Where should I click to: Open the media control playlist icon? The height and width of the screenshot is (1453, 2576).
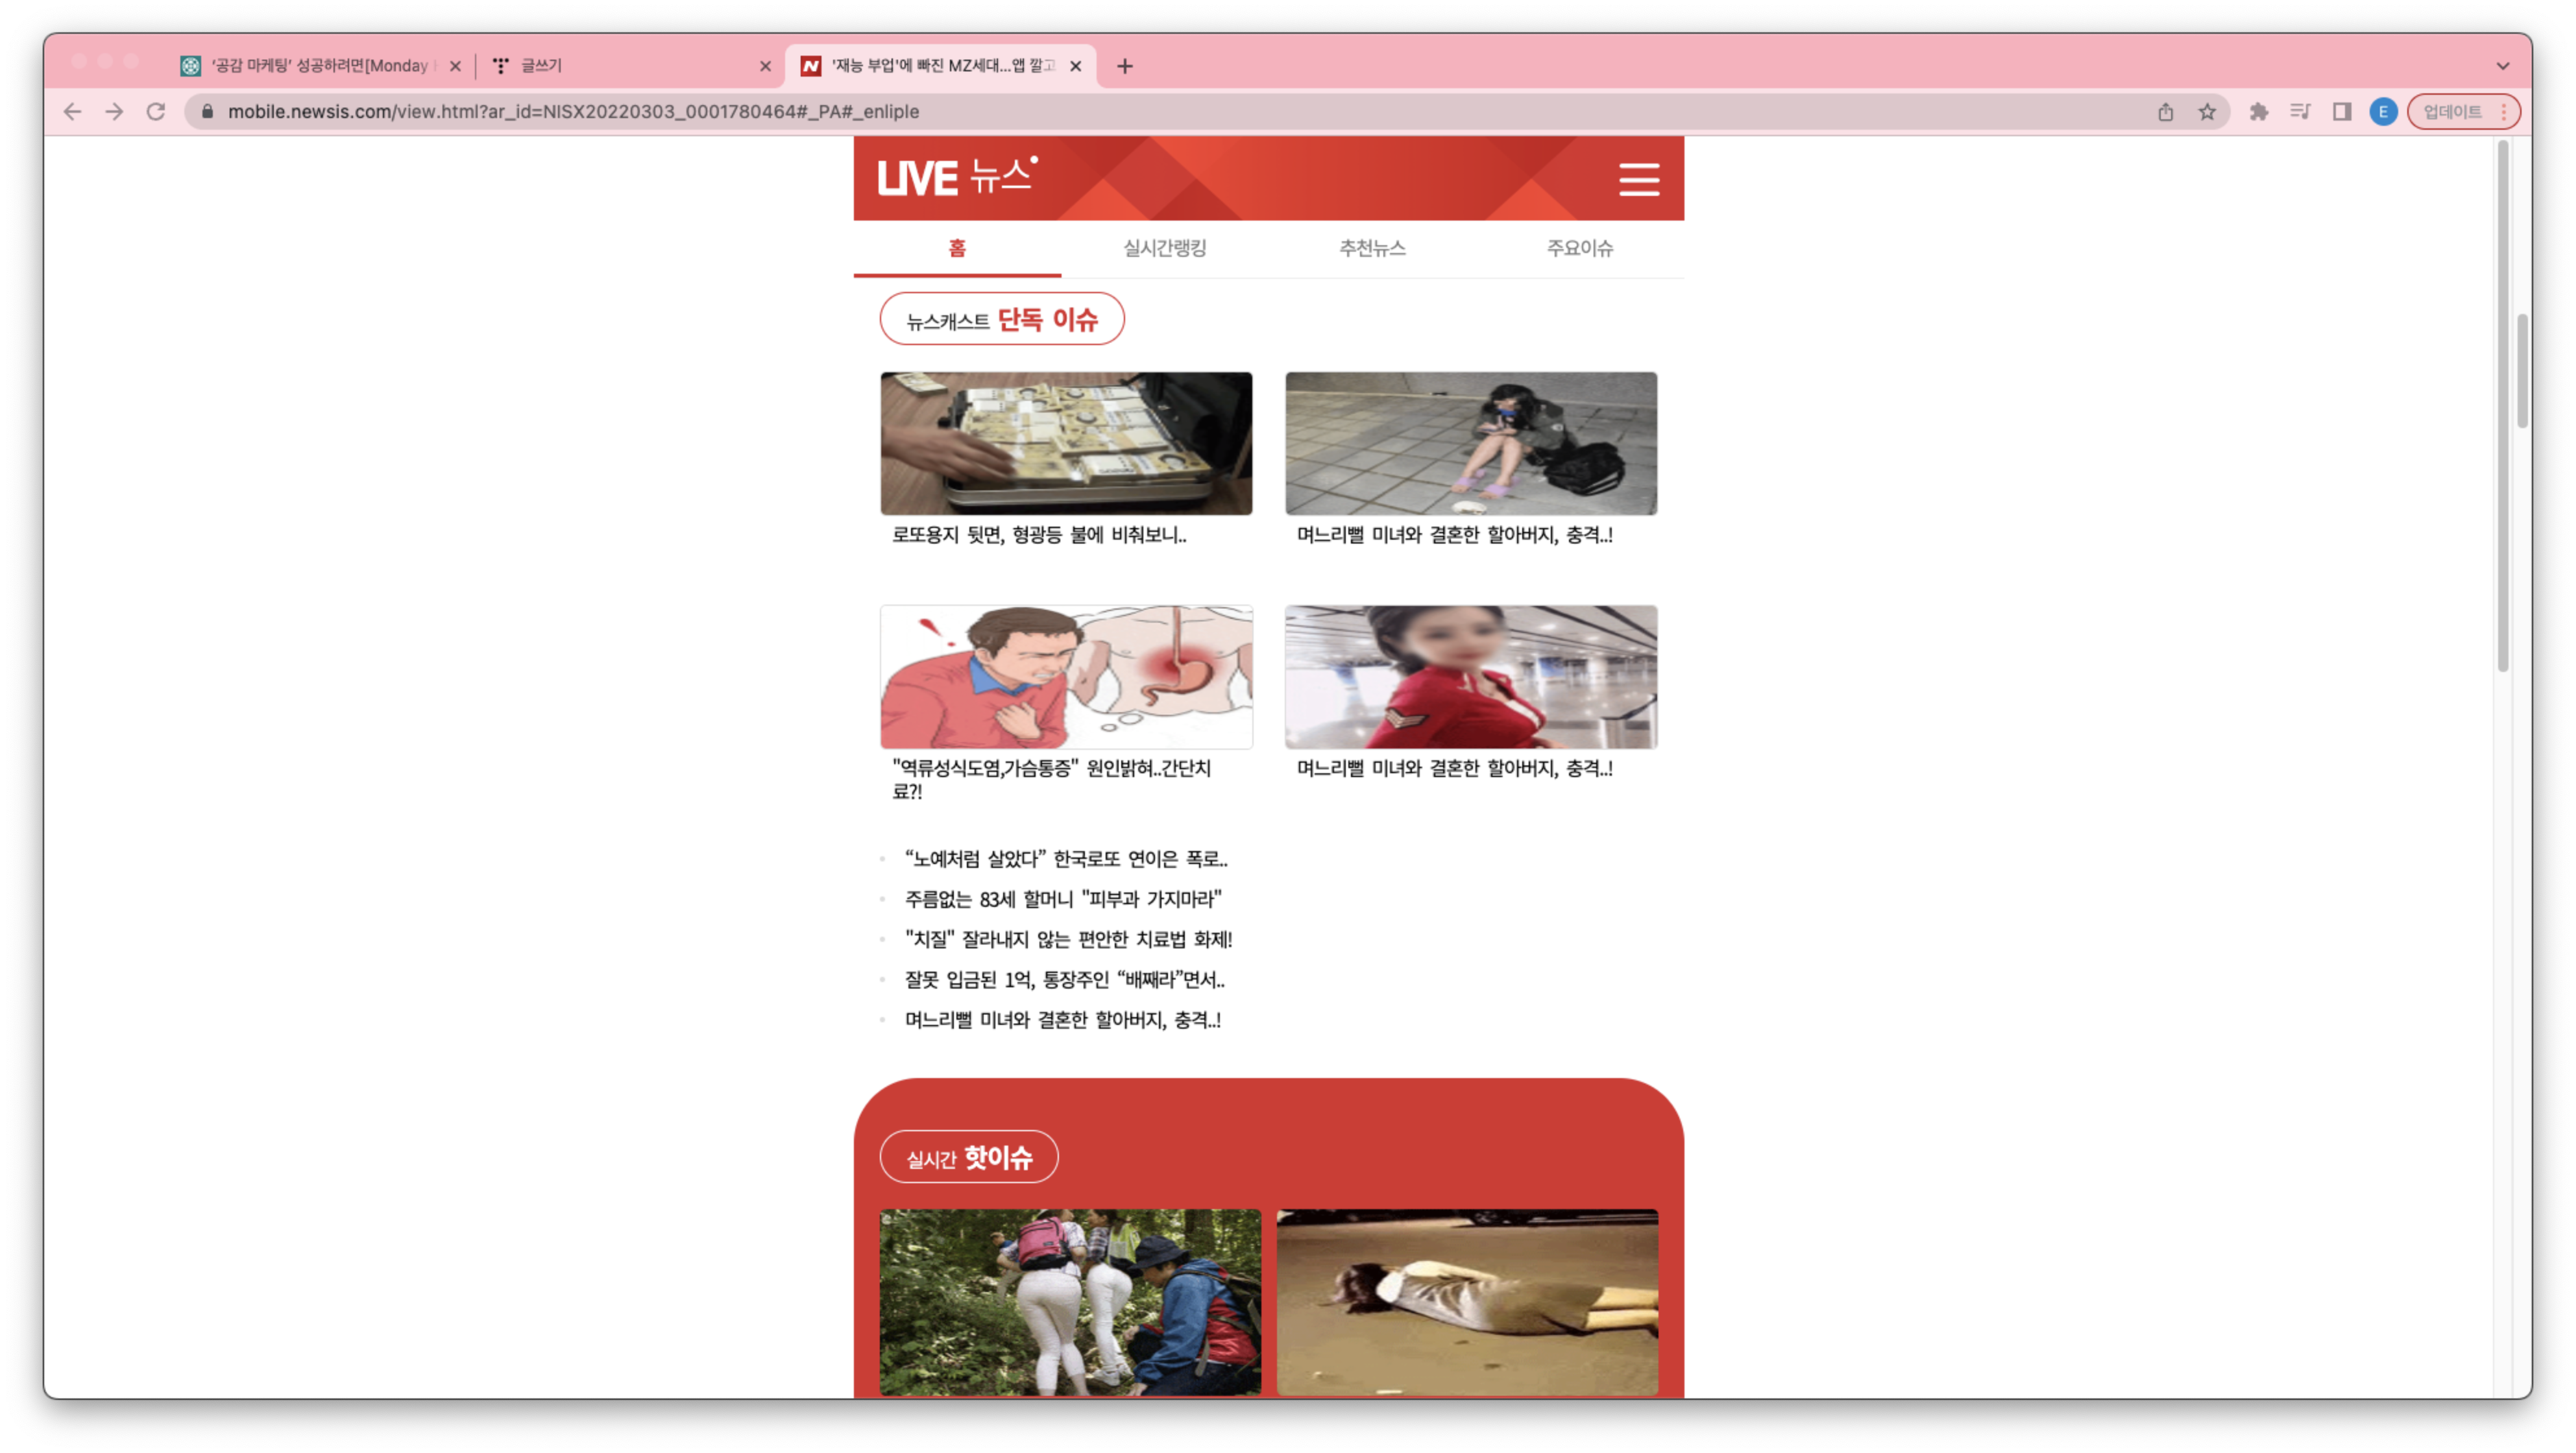pyautogui.click(x=2300, y=112)
